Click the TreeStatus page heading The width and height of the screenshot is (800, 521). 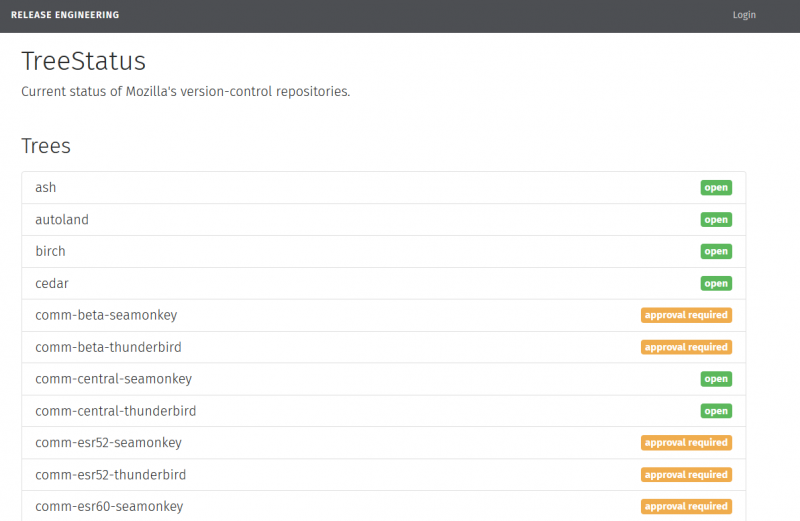(84, 61)
